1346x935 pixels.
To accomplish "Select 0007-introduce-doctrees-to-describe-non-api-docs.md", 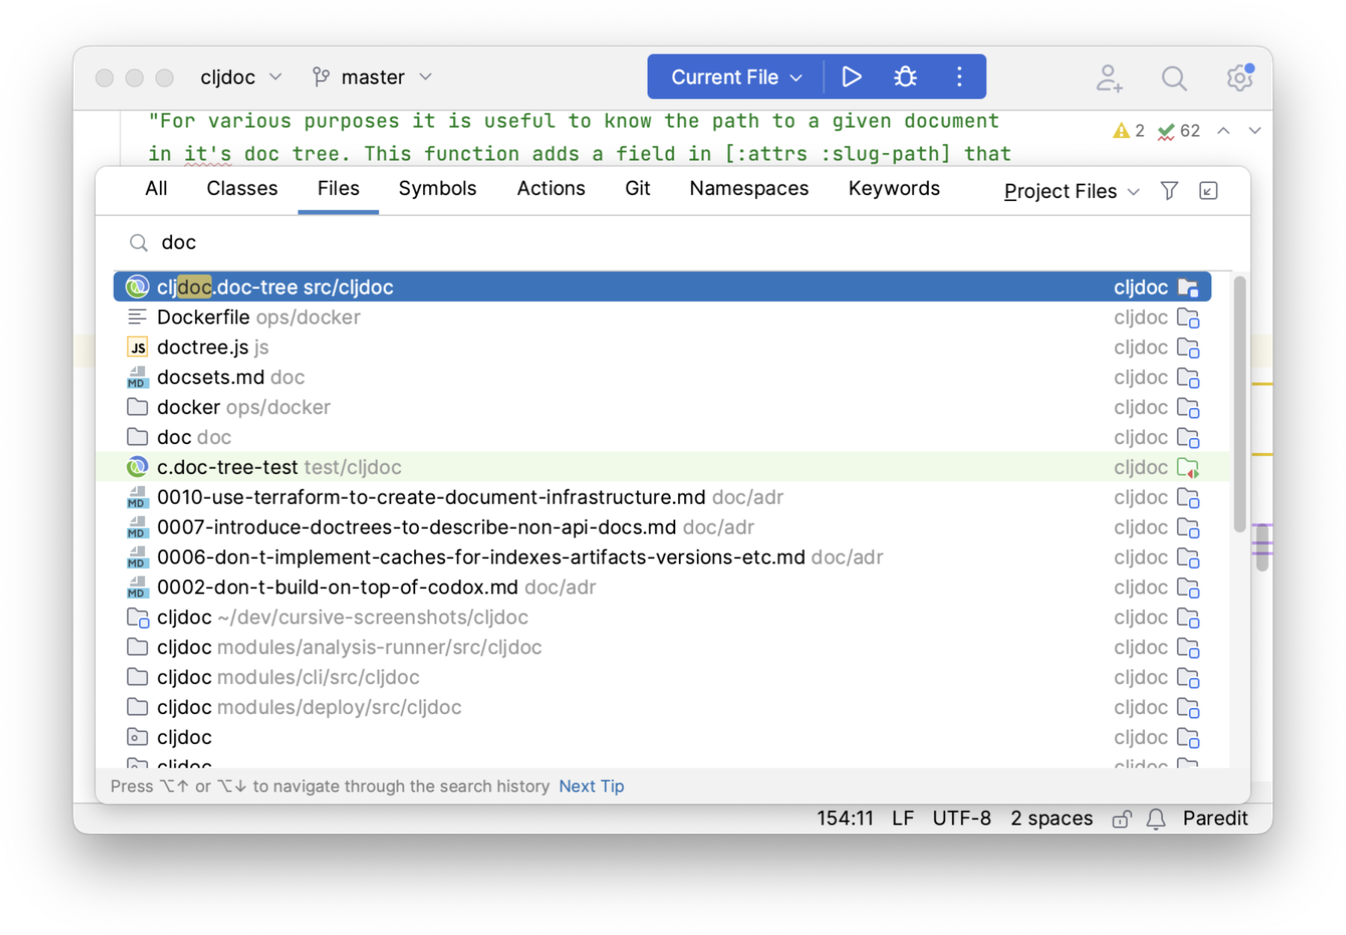I will [662, 527].
